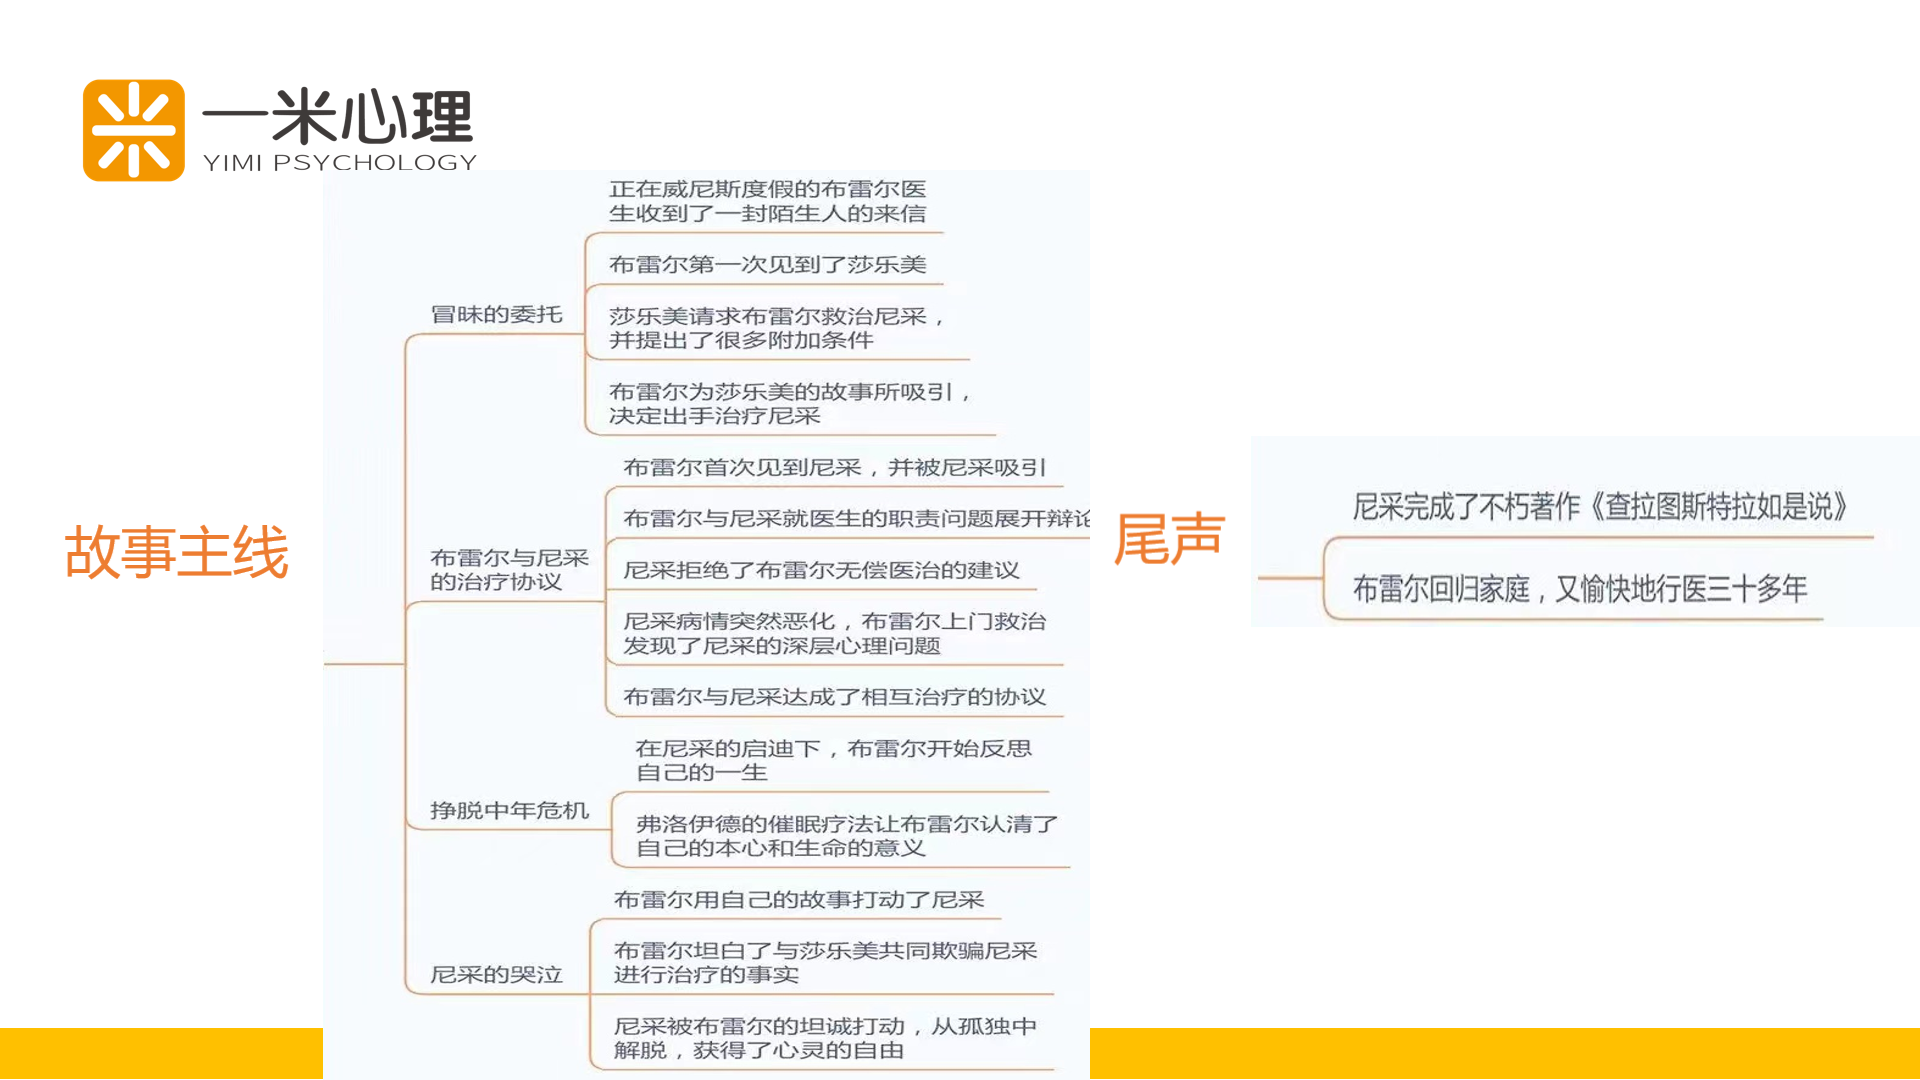Click the 尼采的哭泣 node
The height and width of the screenshot is (1080, 1920).
click(x=496, y=974)
